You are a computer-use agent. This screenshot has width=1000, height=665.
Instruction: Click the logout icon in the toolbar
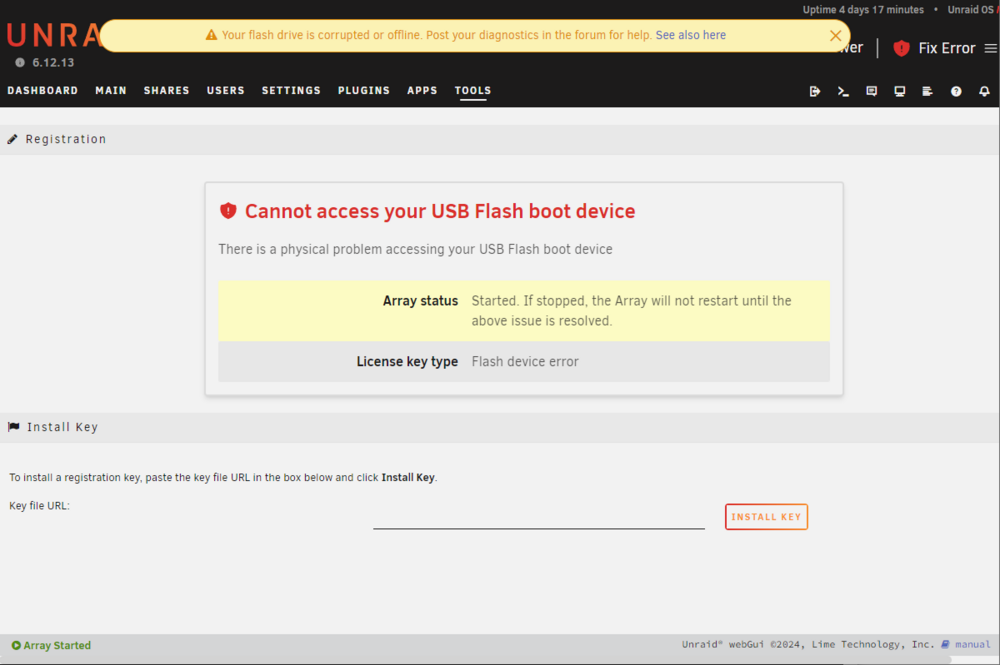[x=814, y=91]
